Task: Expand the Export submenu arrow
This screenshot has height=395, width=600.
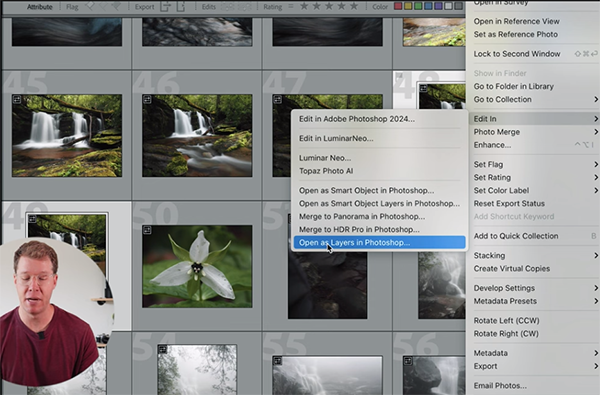Action: pyautogui.click(x=596, y=366)
